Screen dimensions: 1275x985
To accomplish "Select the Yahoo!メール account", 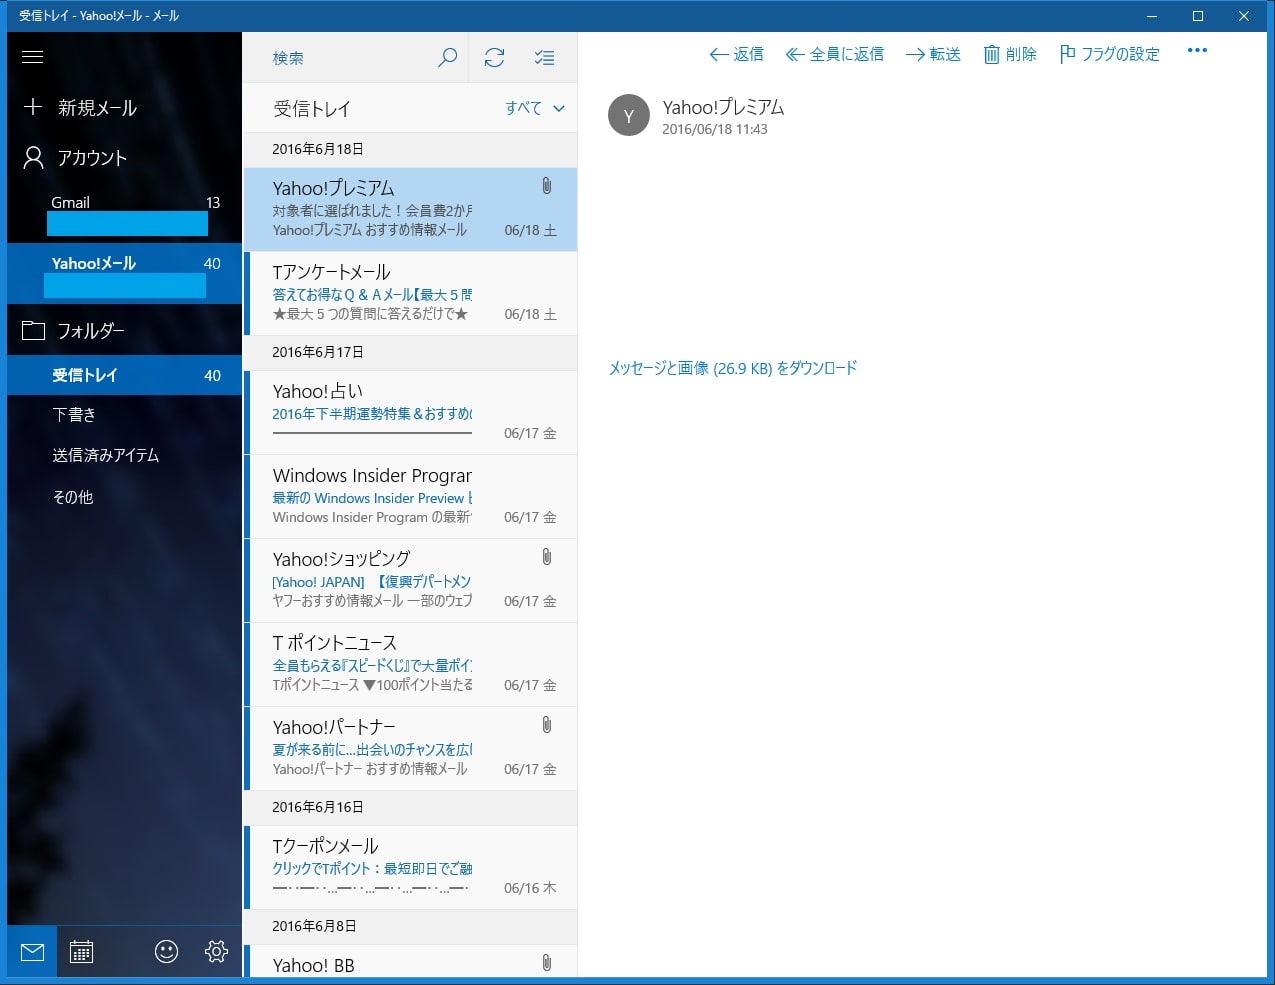I will coord(124,273).
